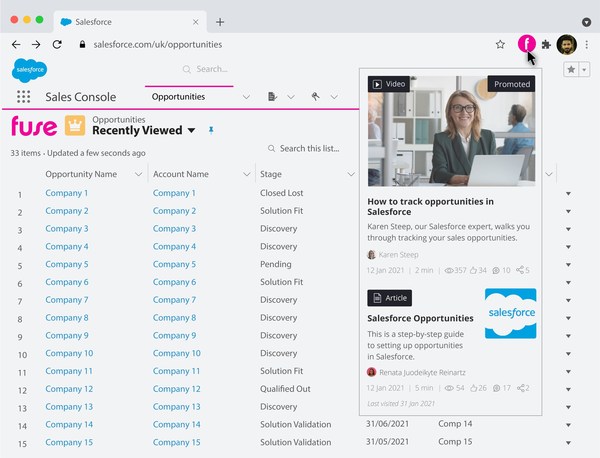Open the browser extensions puzzle icon

click(546, 45)
